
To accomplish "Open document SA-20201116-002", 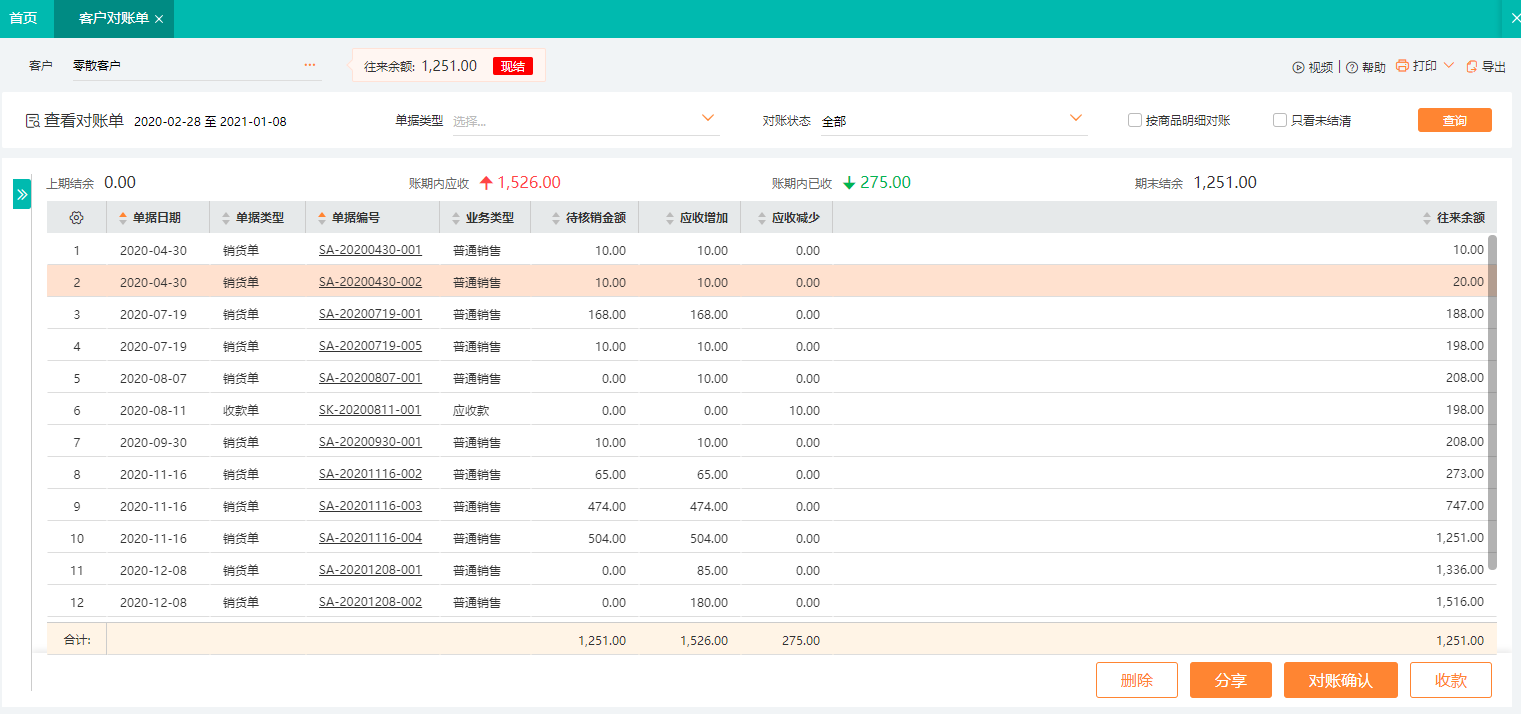I will pos(370,474).
